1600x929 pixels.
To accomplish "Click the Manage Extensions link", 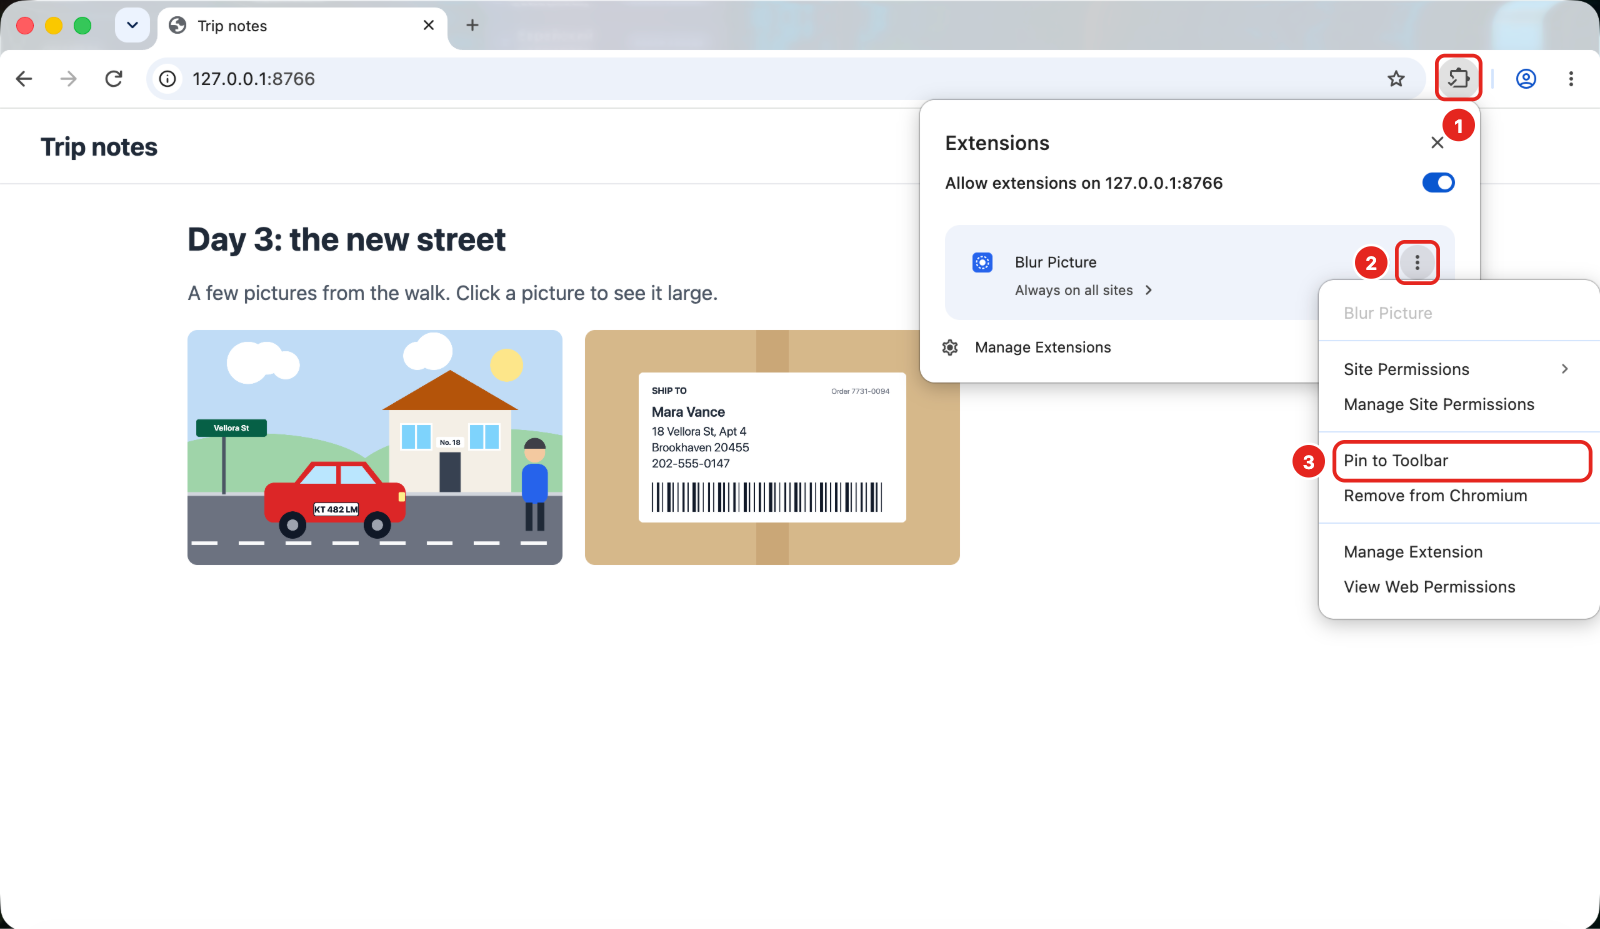I will (x=1043, y=347).
